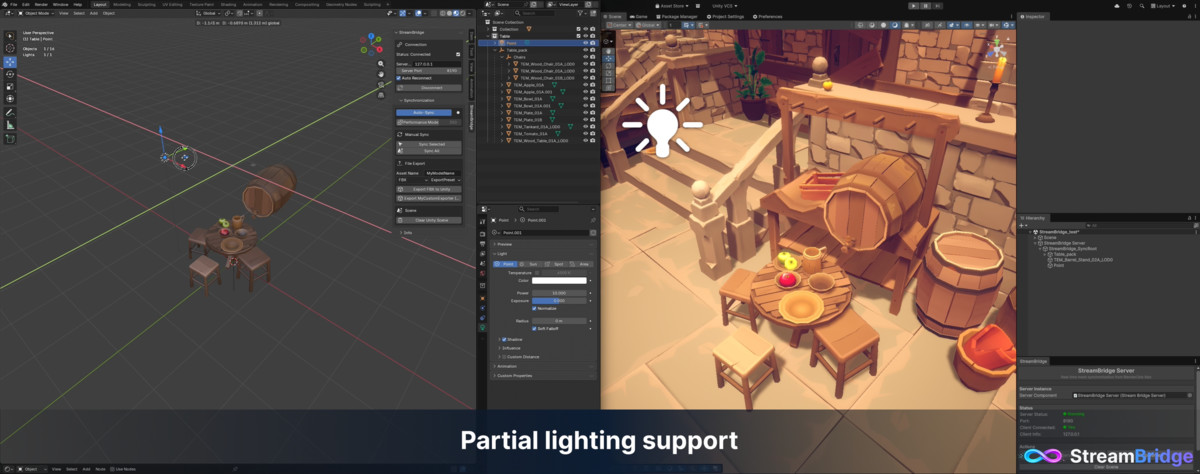
Task: Open the Tool properties tab icon
Action: pyautogui.click(x=484, y=221)
